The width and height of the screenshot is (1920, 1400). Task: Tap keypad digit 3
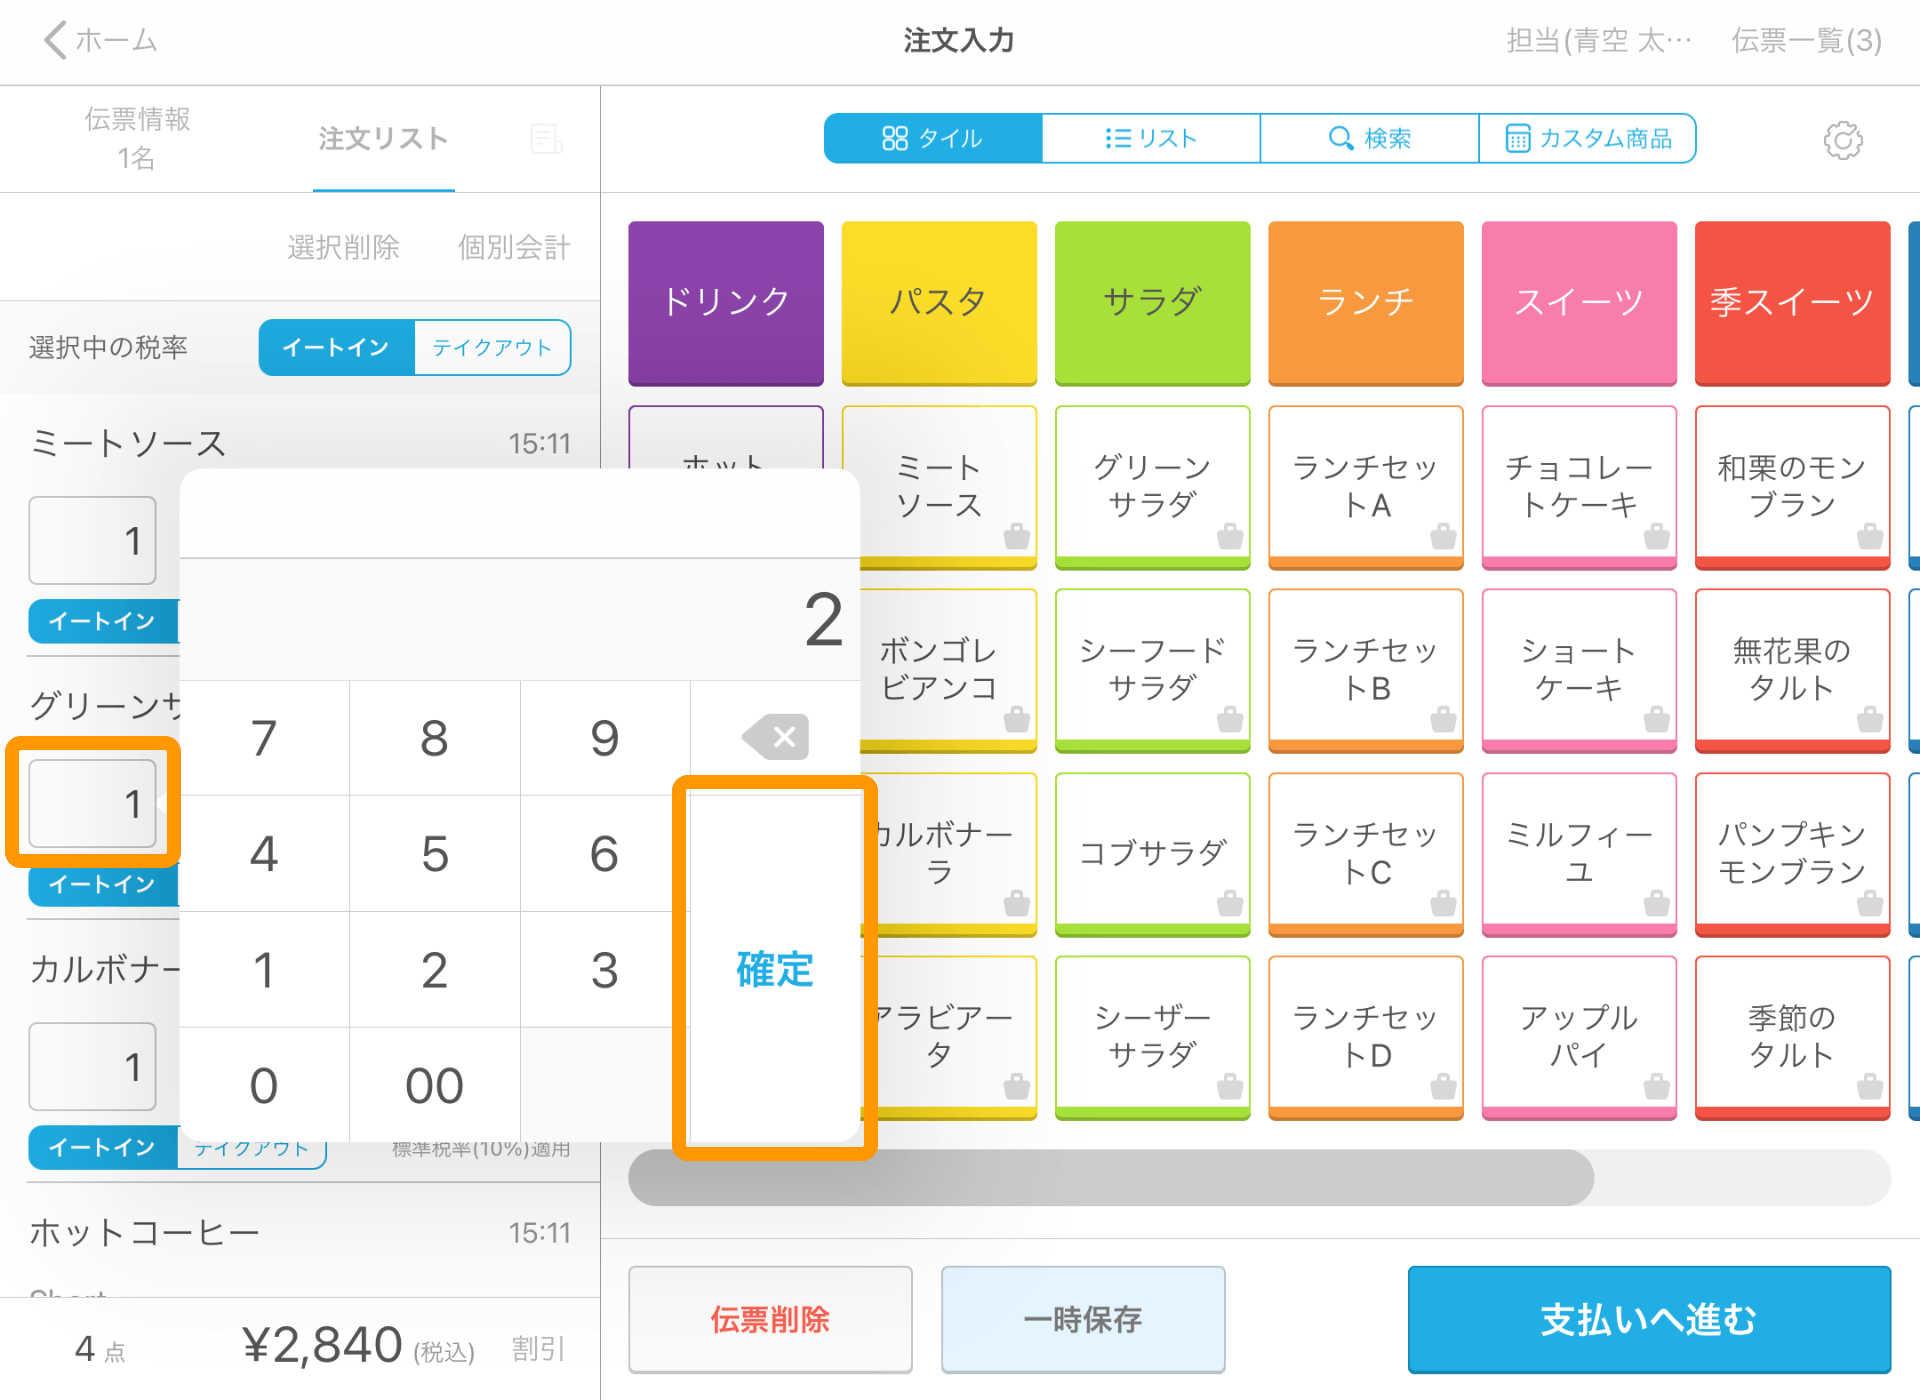click(x=605, y=969)
